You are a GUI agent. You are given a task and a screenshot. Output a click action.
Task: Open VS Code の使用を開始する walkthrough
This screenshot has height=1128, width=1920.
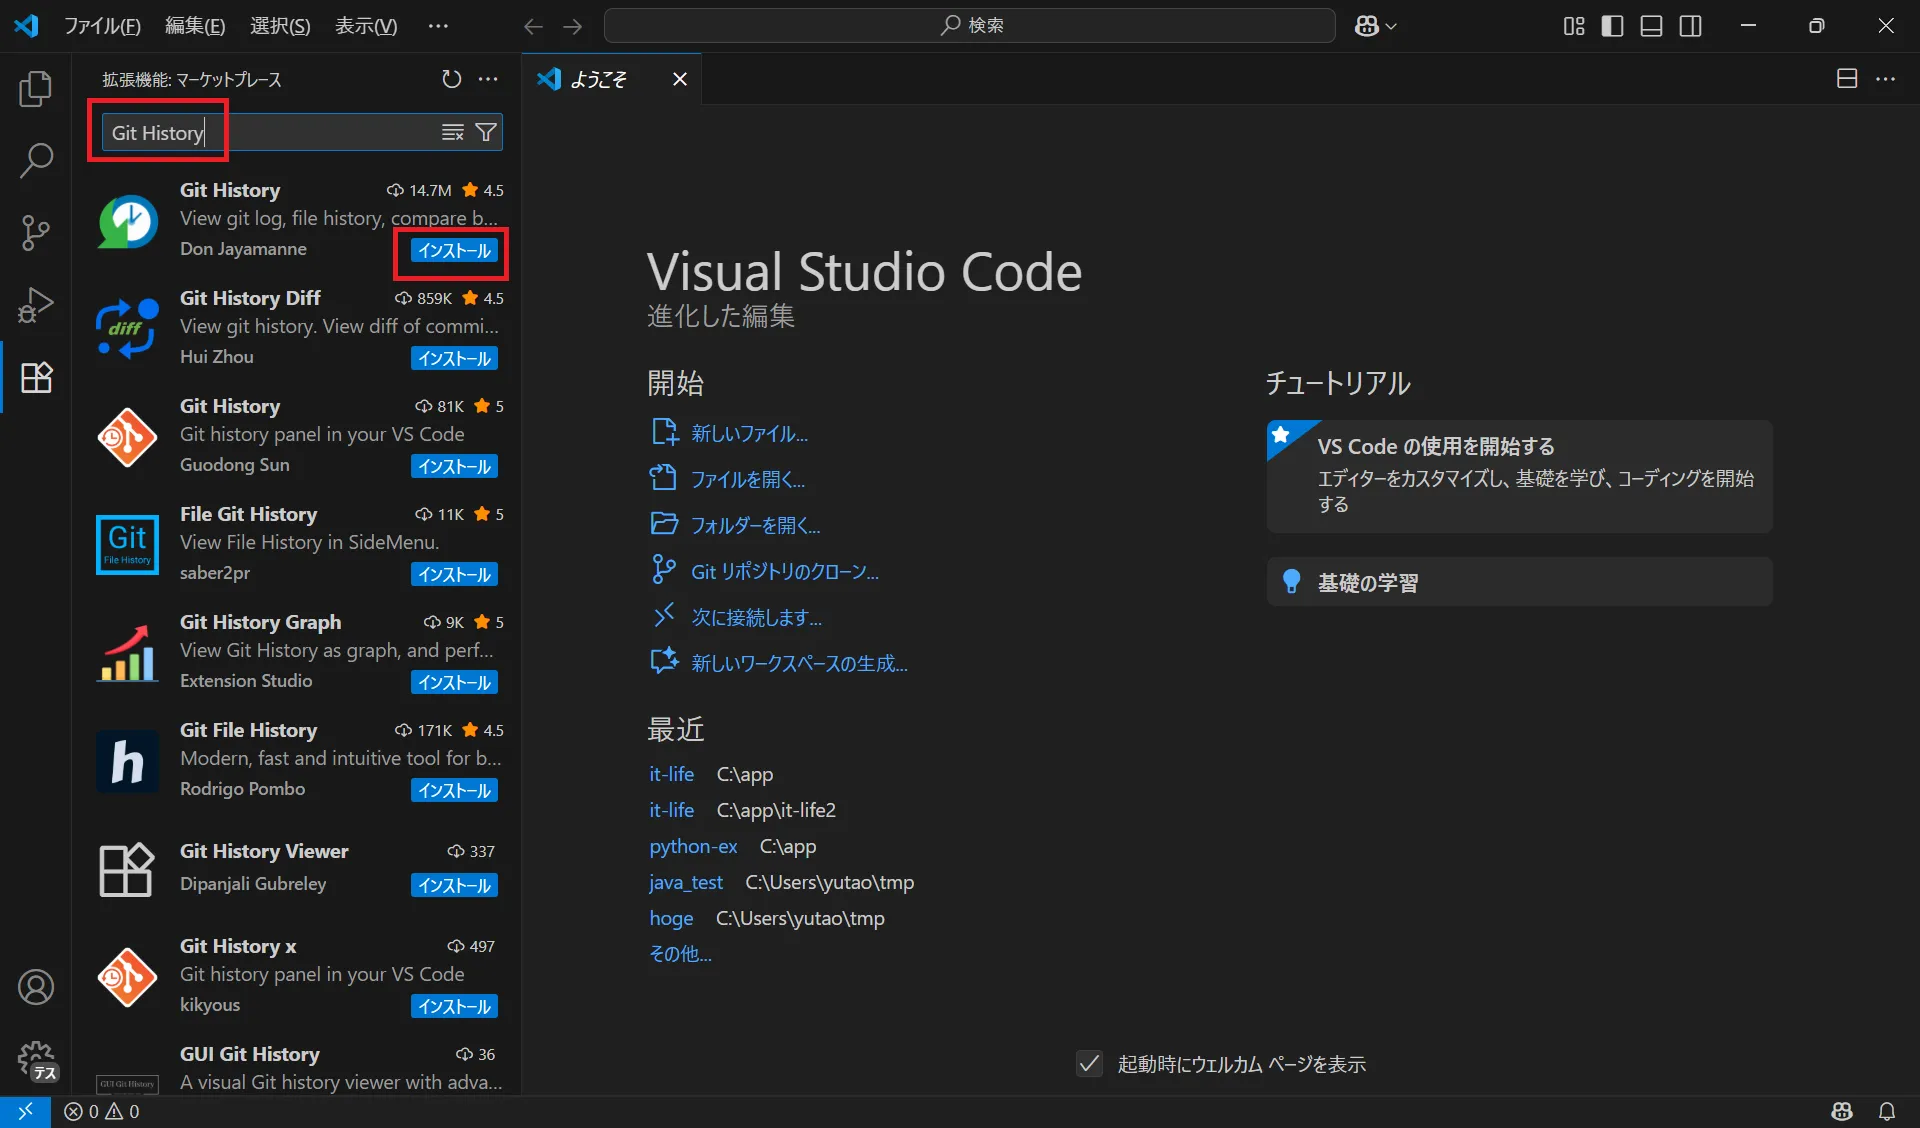(x=1519, y=476)
